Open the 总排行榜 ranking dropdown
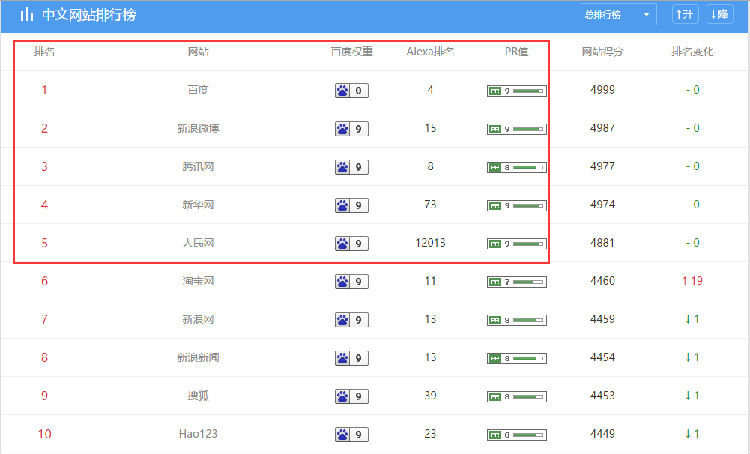The image size is (750, 454). point(617,15)
